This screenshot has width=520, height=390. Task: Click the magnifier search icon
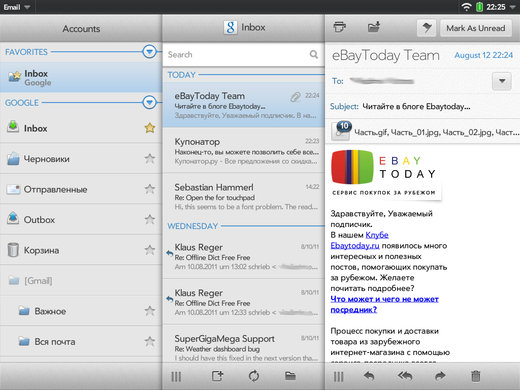[x=314, y=54]
